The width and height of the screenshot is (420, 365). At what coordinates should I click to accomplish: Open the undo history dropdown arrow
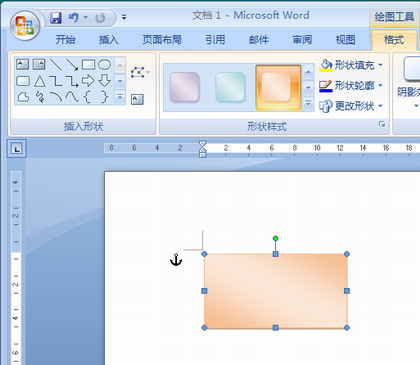86,17
